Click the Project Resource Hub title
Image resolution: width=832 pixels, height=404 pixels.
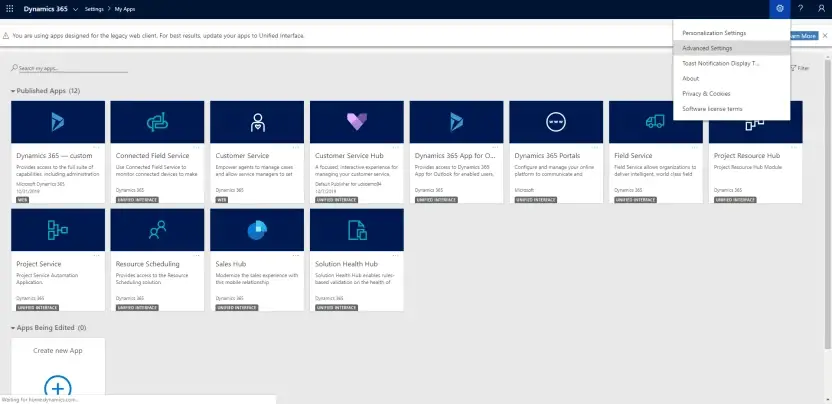click(747, 156)
